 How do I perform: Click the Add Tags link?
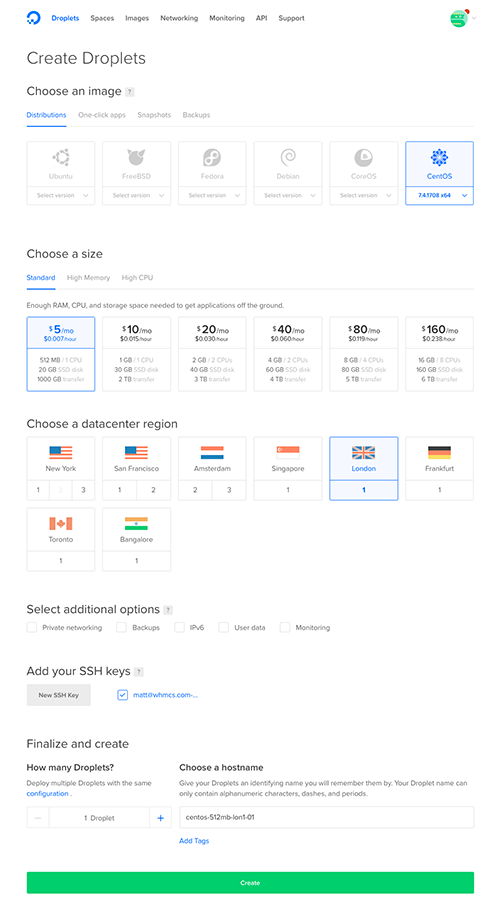(x=194, y=840)
